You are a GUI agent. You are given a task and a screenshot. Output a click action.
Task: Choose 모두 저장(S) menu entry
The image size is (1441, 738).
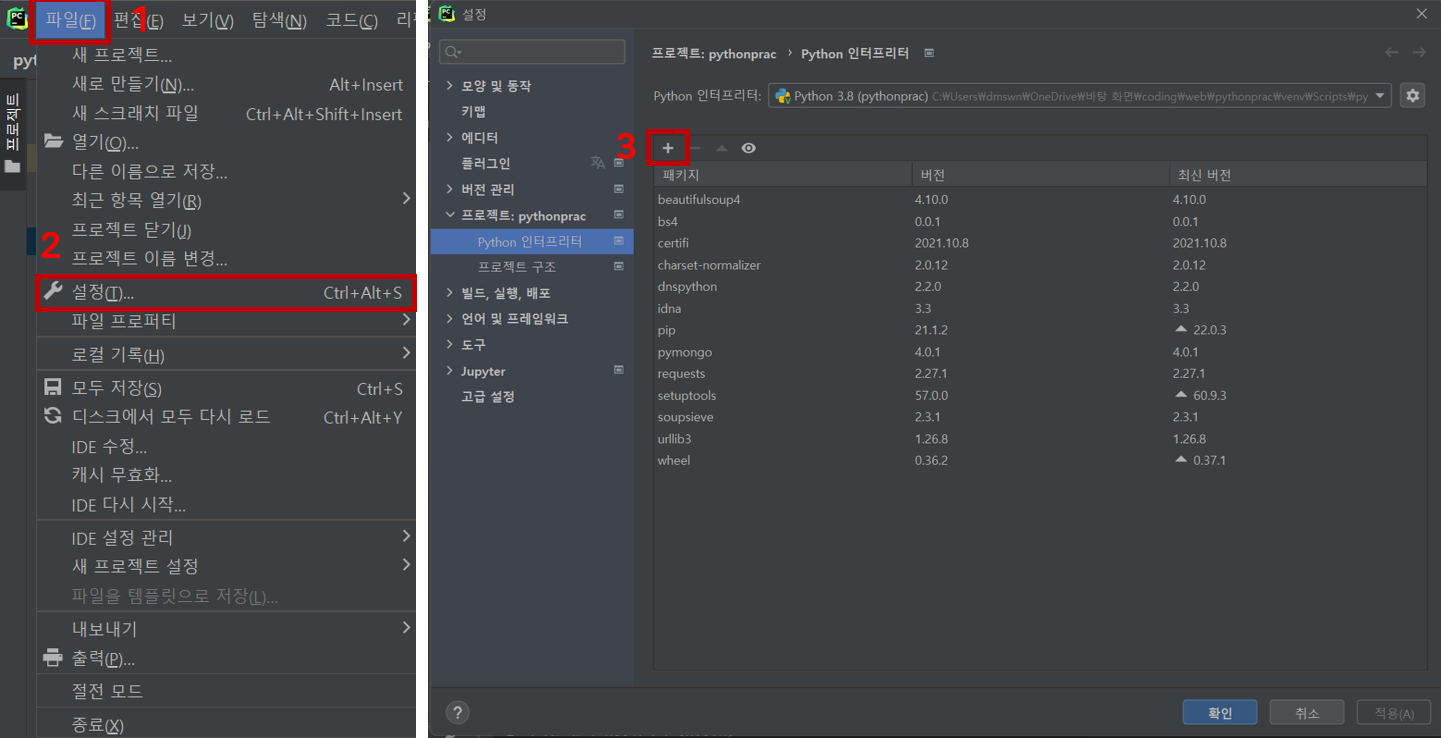(x=116, y=389)
